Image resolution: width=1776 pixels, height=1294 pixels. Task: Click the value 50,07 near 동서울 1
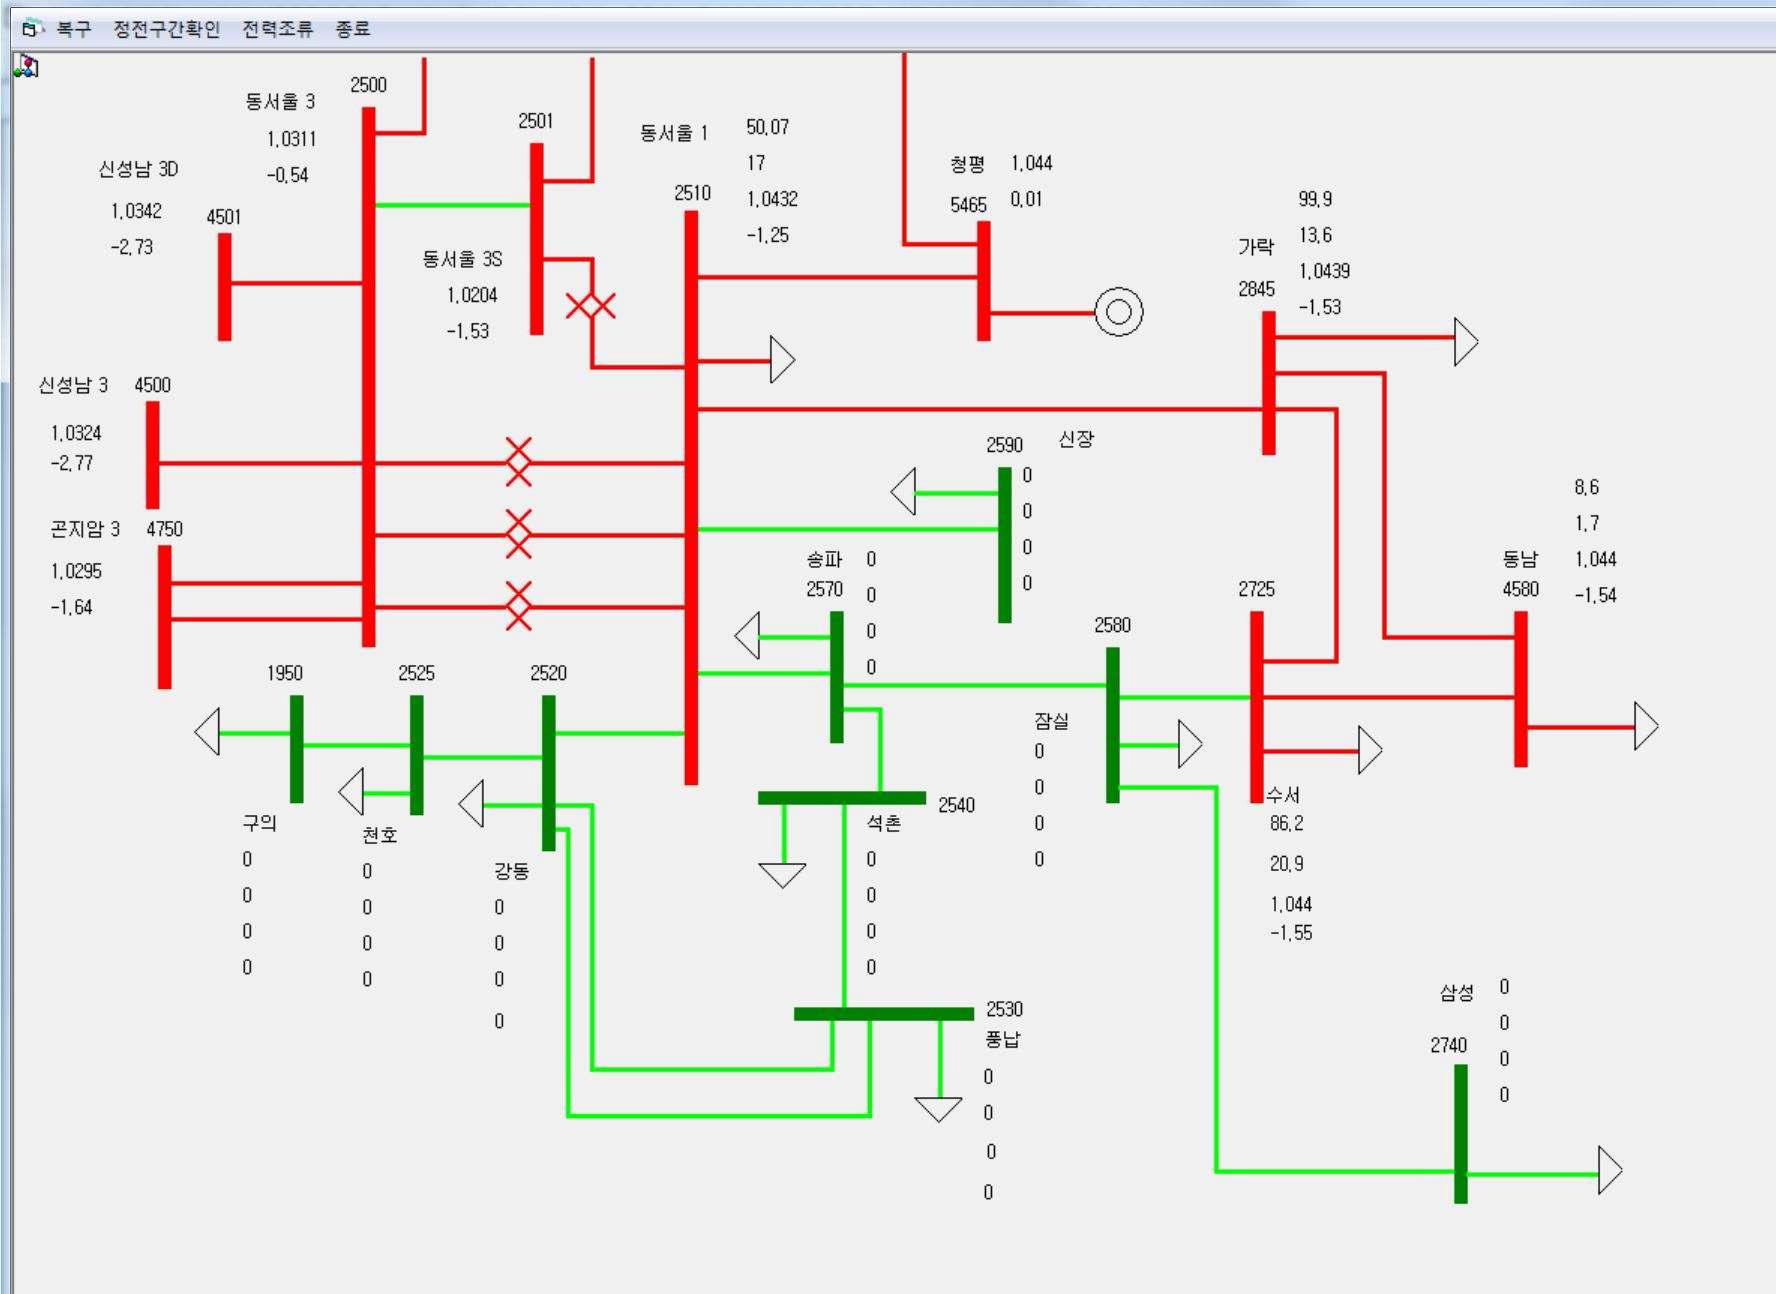(x=768, y=127)
